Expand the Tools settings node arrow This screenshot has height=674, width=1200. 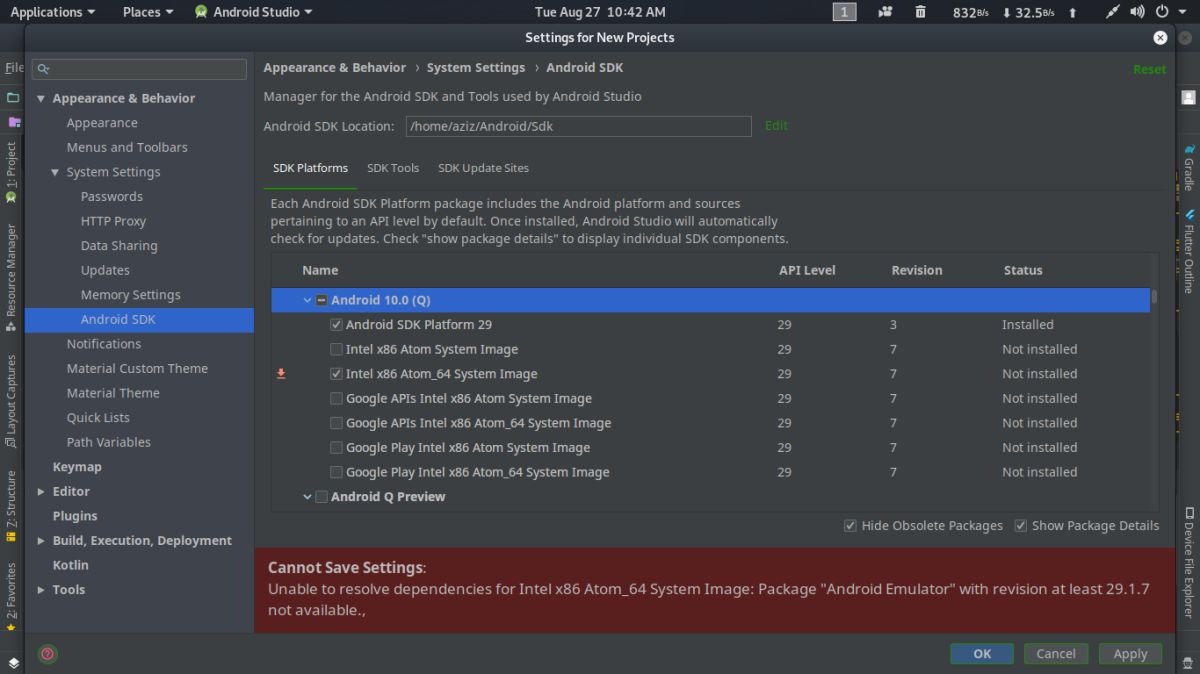41,590
